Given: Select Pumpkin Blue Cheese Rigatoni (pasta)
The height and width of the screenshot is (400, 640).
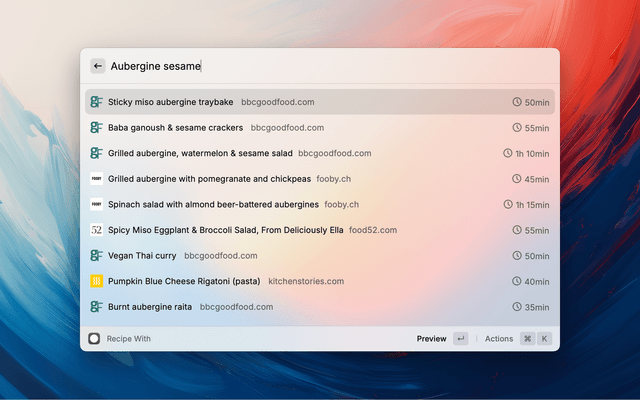Looking at the screenshot, I should tap(184, 281).
